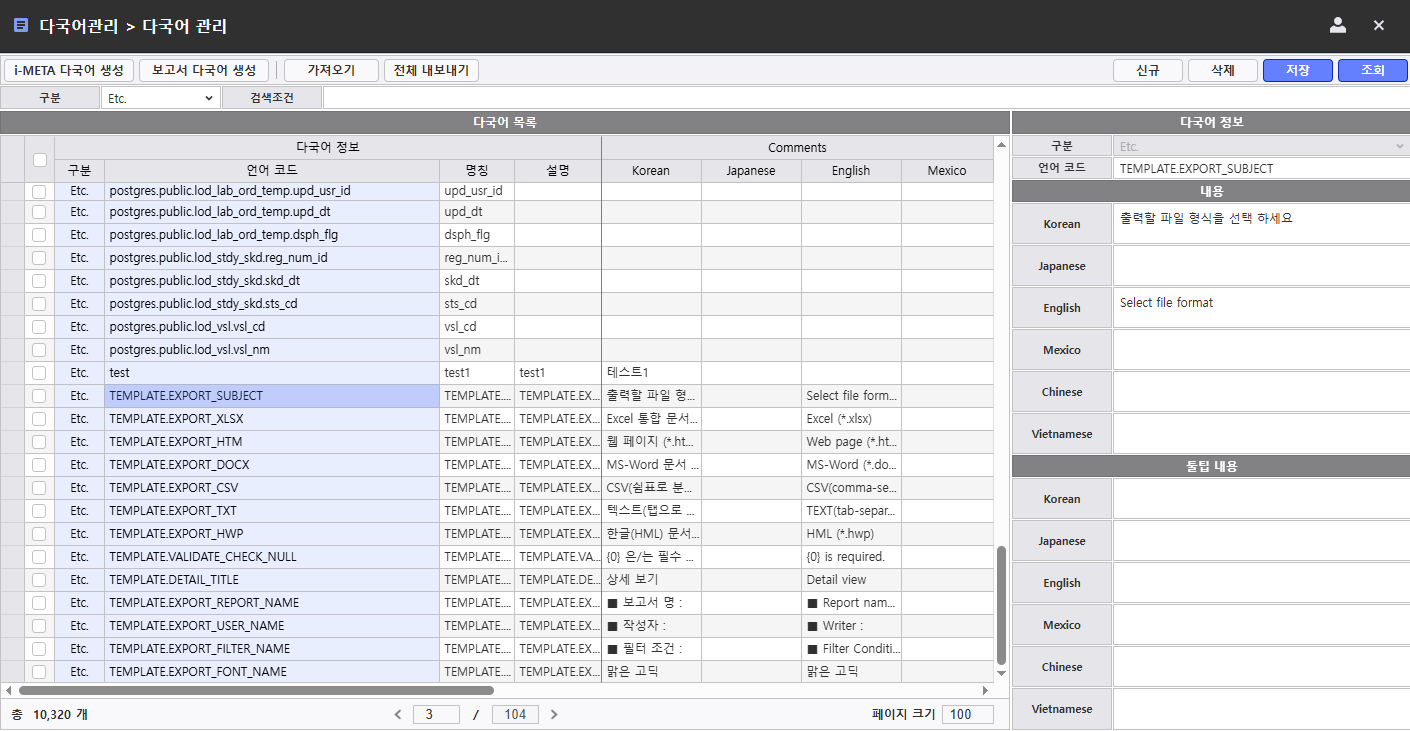The height and width of the screenshot is (731, 1410).
Task: Click the horizontal scroll-right arrow
Action: click(x=985, y=690)
